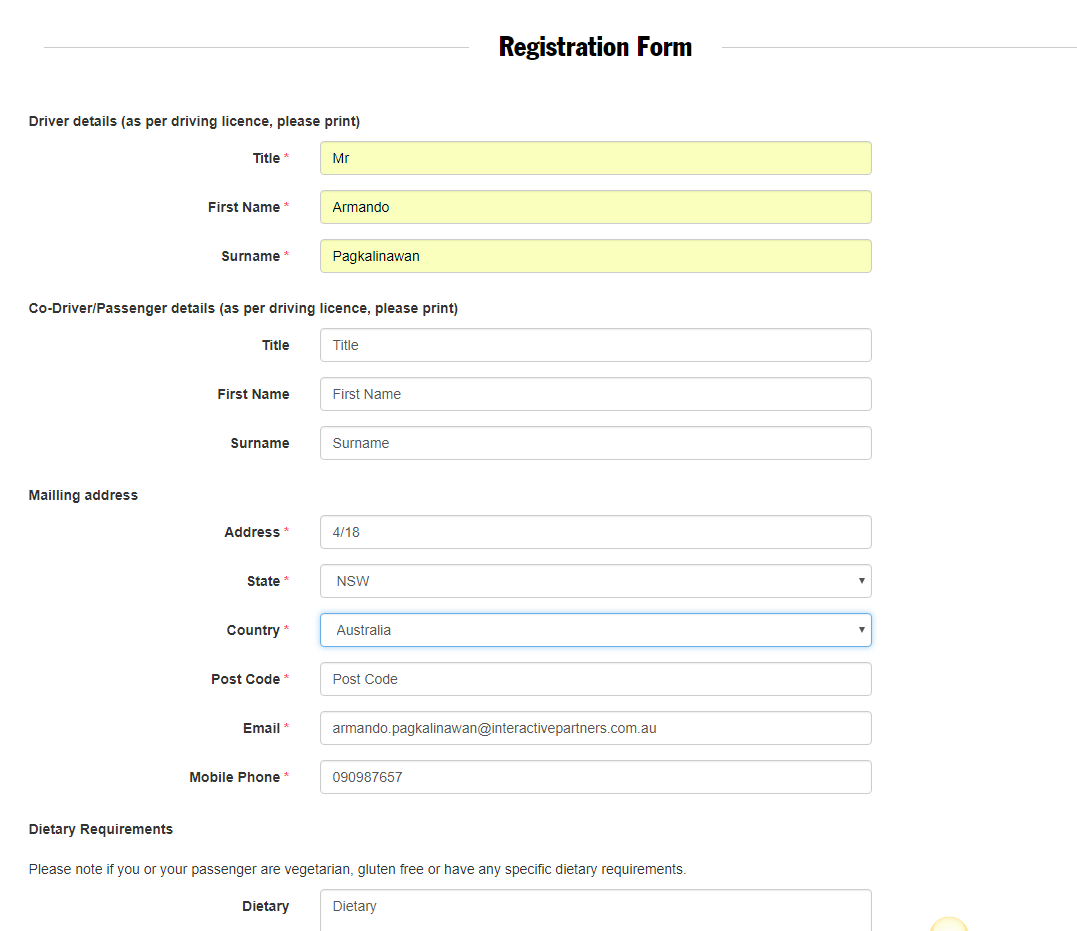
Task: Click the yellow circle at the page bottom
Action: pyautogui.click(x=949, y=924)
